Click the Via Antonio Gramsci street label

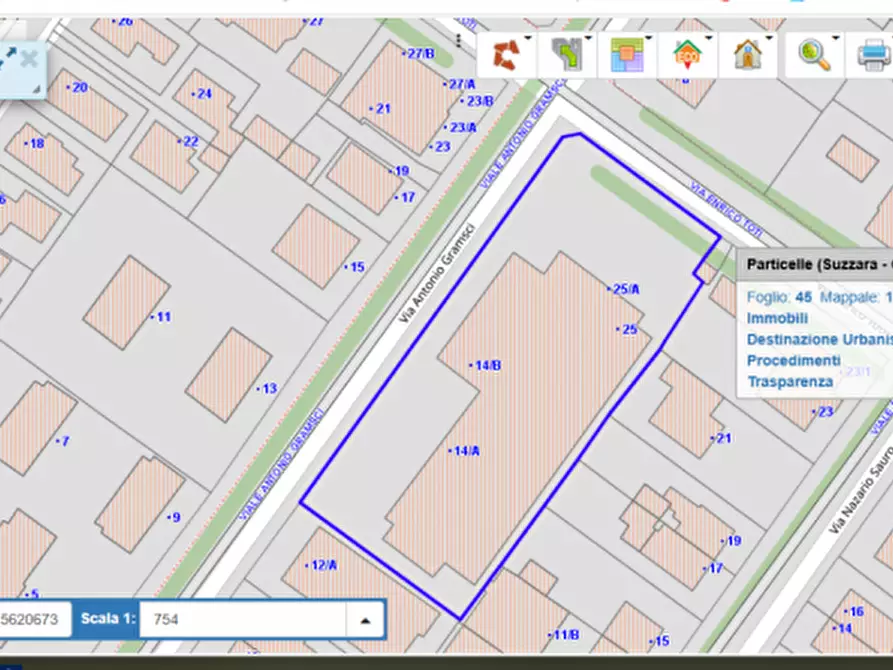point(436,273)
